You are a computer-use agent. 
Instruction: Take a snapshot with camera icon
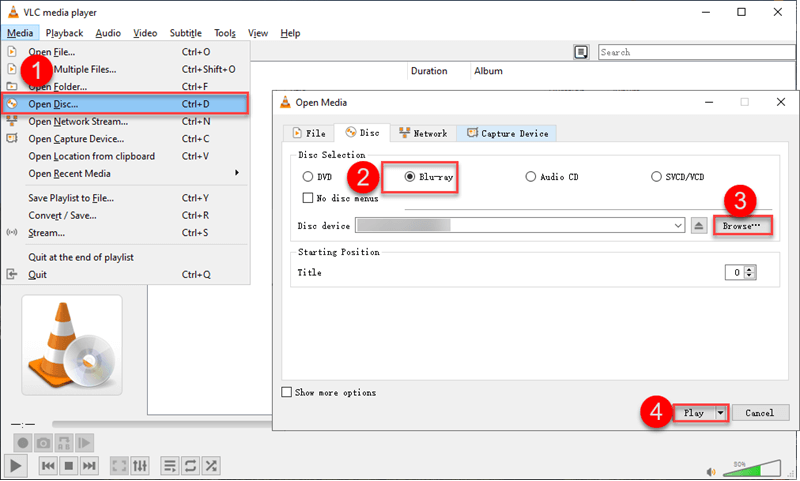click(43, 443)
